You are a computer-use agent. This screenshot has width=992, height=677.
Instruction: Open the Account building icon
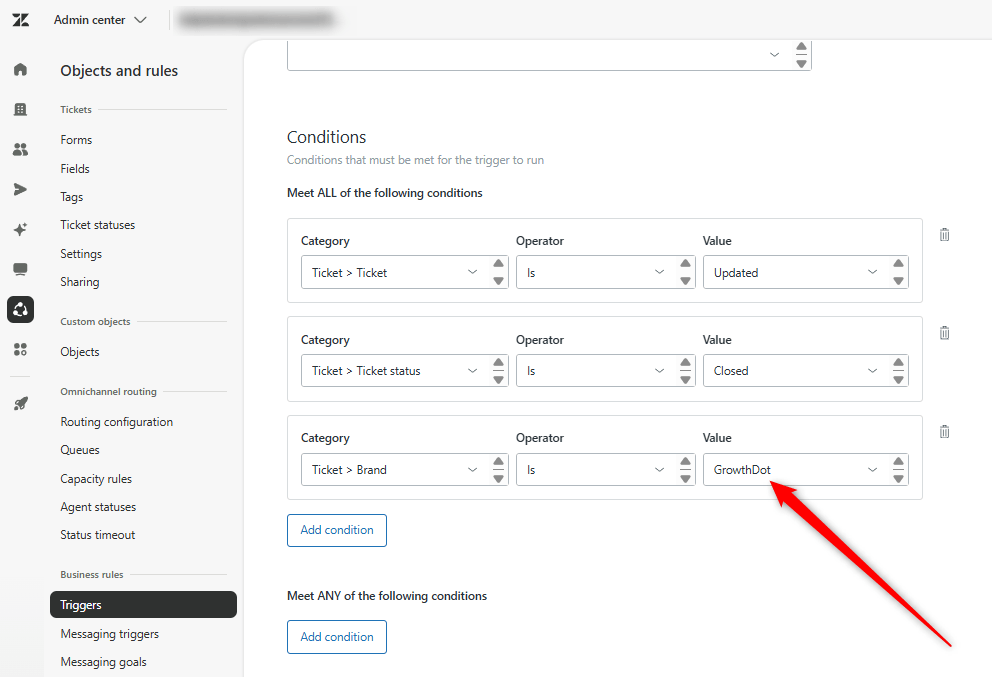[20, 109]
